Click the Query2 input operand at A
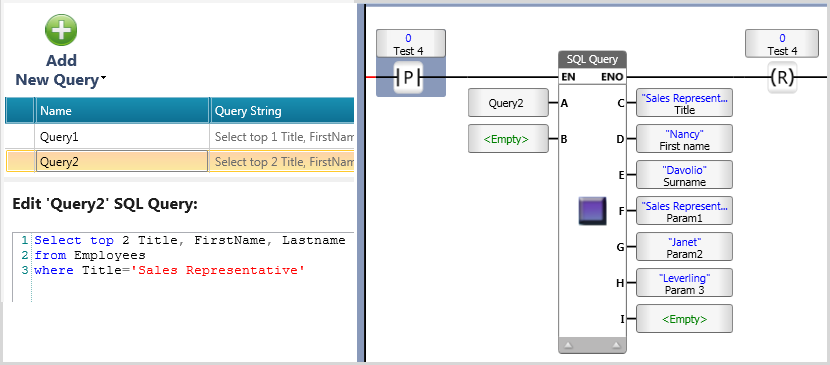Image resolution: width=830 pixels, height=365 pixels. [x=508, y=103]
